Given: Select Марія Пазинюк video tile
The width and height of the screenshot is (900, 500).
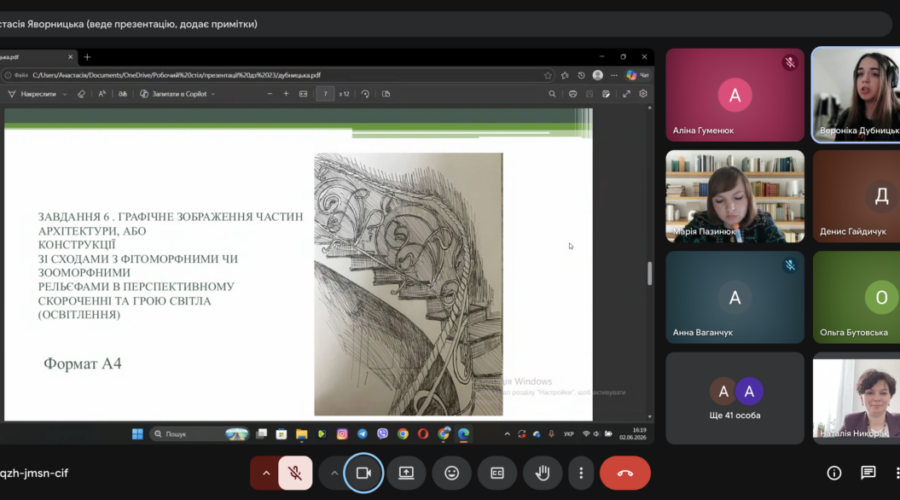Looking at the screenshot, I should [x=735, y=196].
